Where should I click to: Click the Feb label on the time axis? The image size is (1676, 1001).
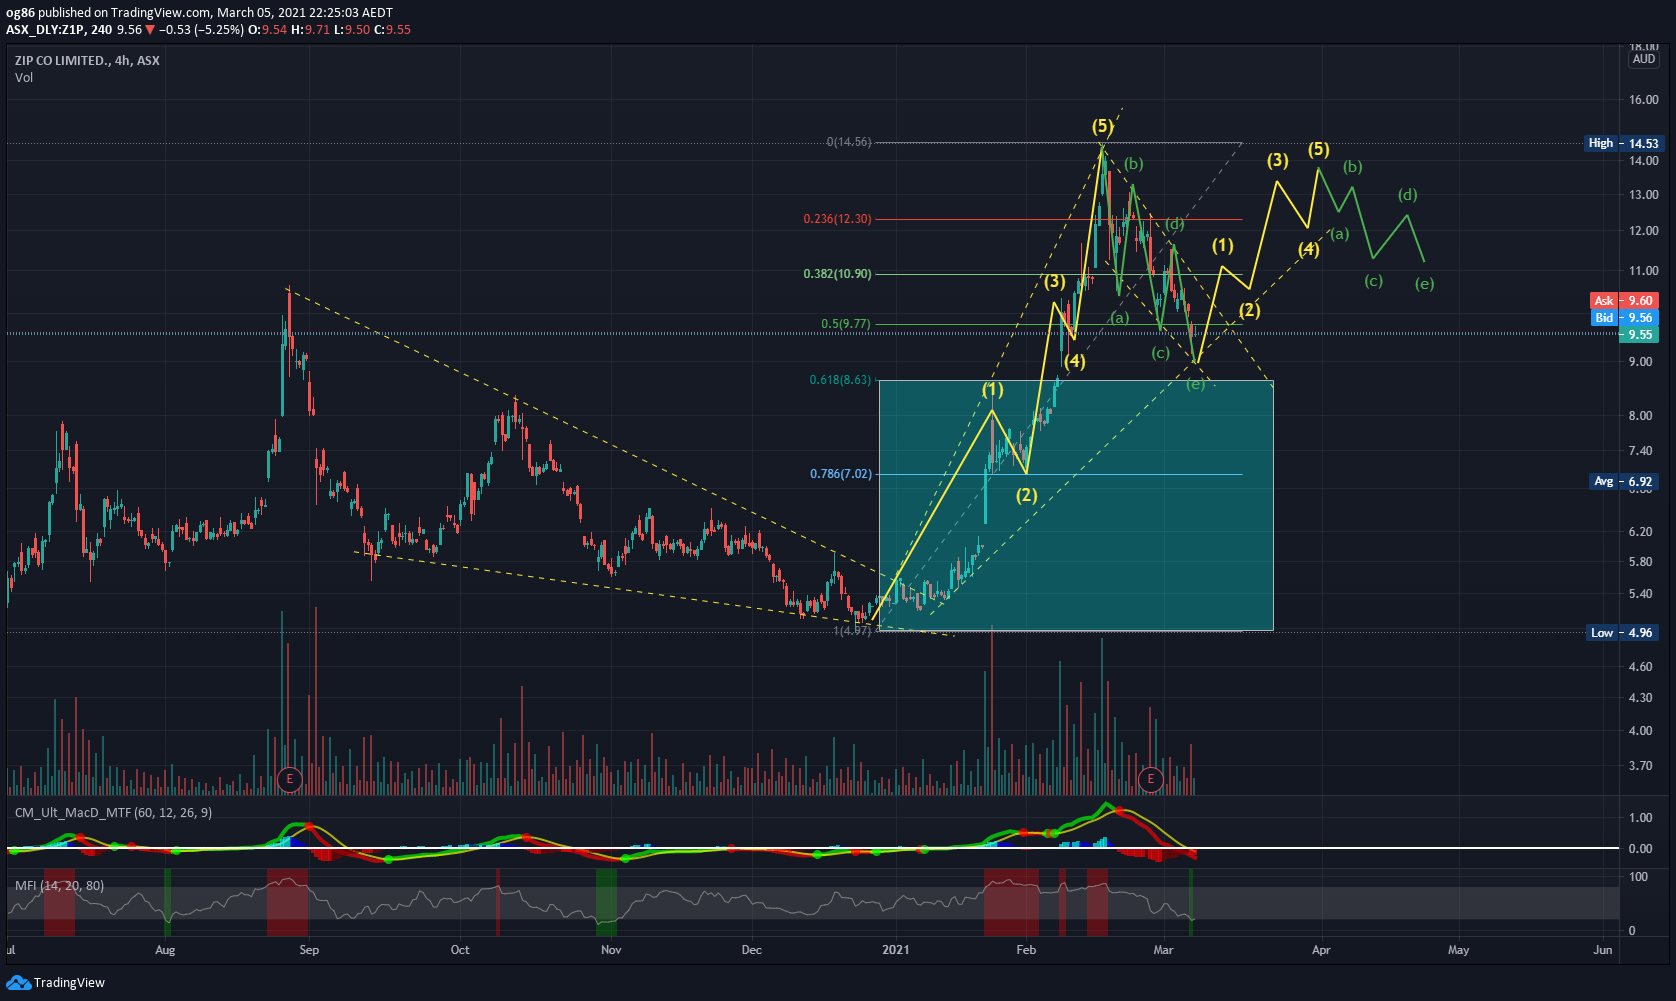tap(1026, 949)
